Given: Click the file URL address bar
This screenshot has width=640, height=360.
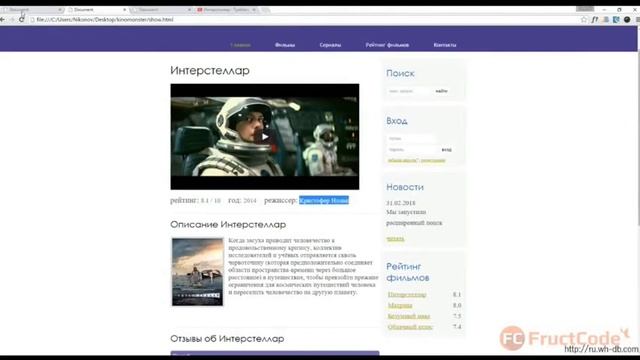Looking at the screenshot, I should (x=302, y=20).
